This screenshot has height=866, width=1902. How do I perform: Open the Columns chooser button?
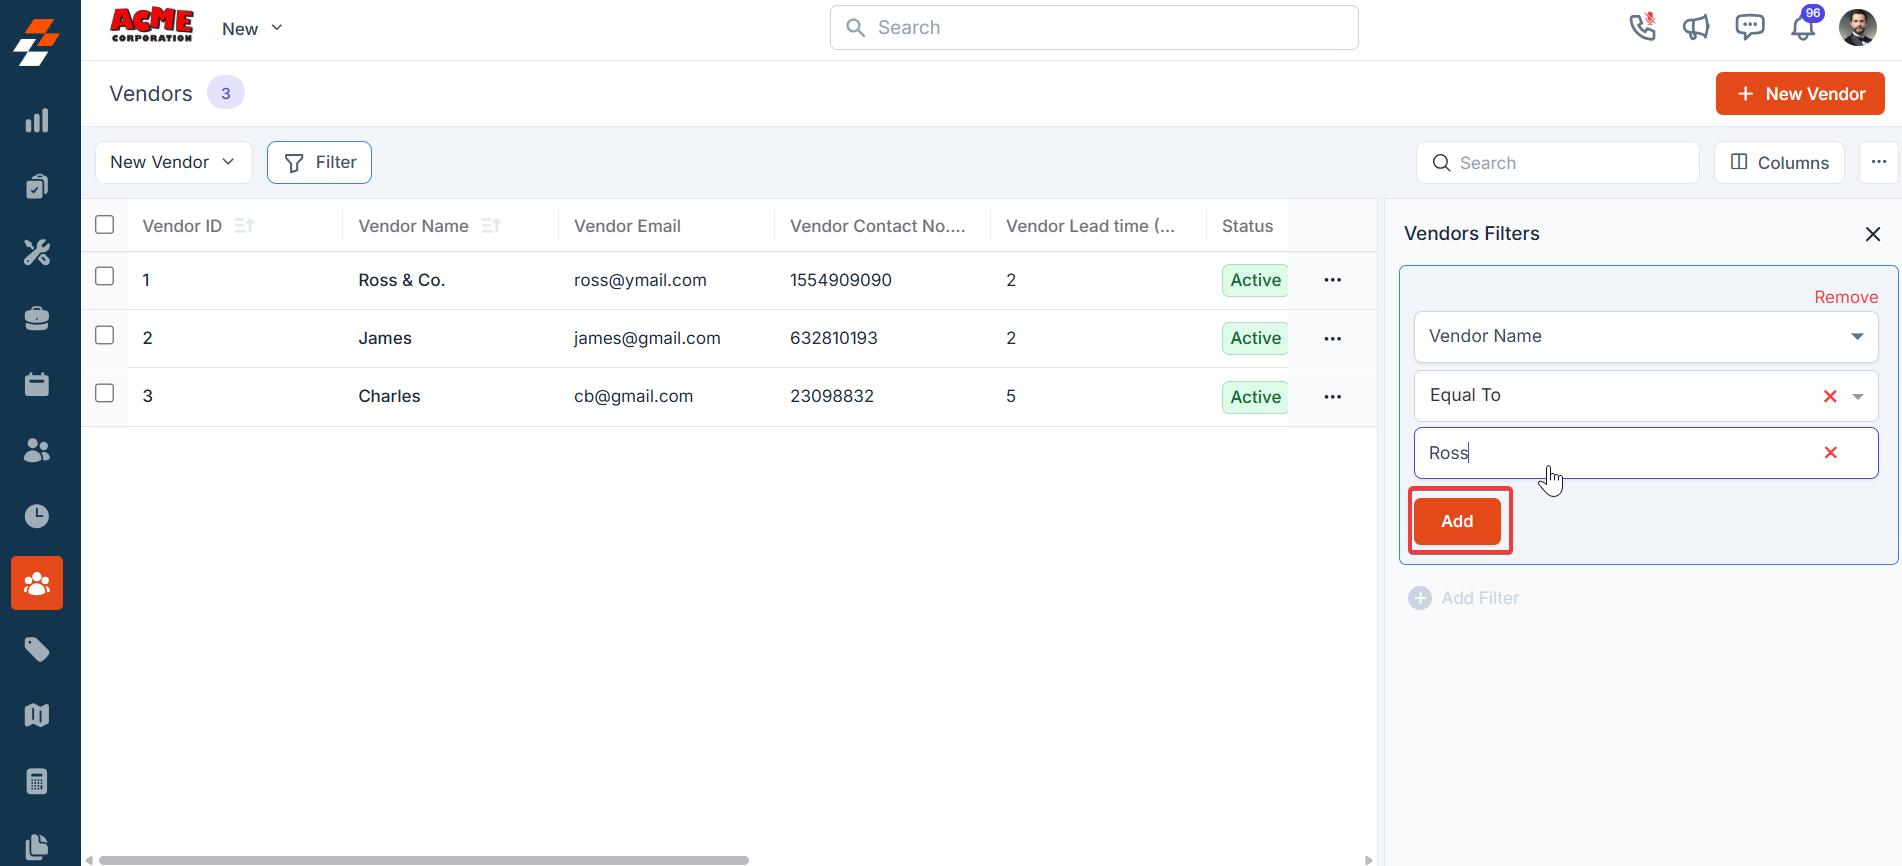coord(1780,162)
